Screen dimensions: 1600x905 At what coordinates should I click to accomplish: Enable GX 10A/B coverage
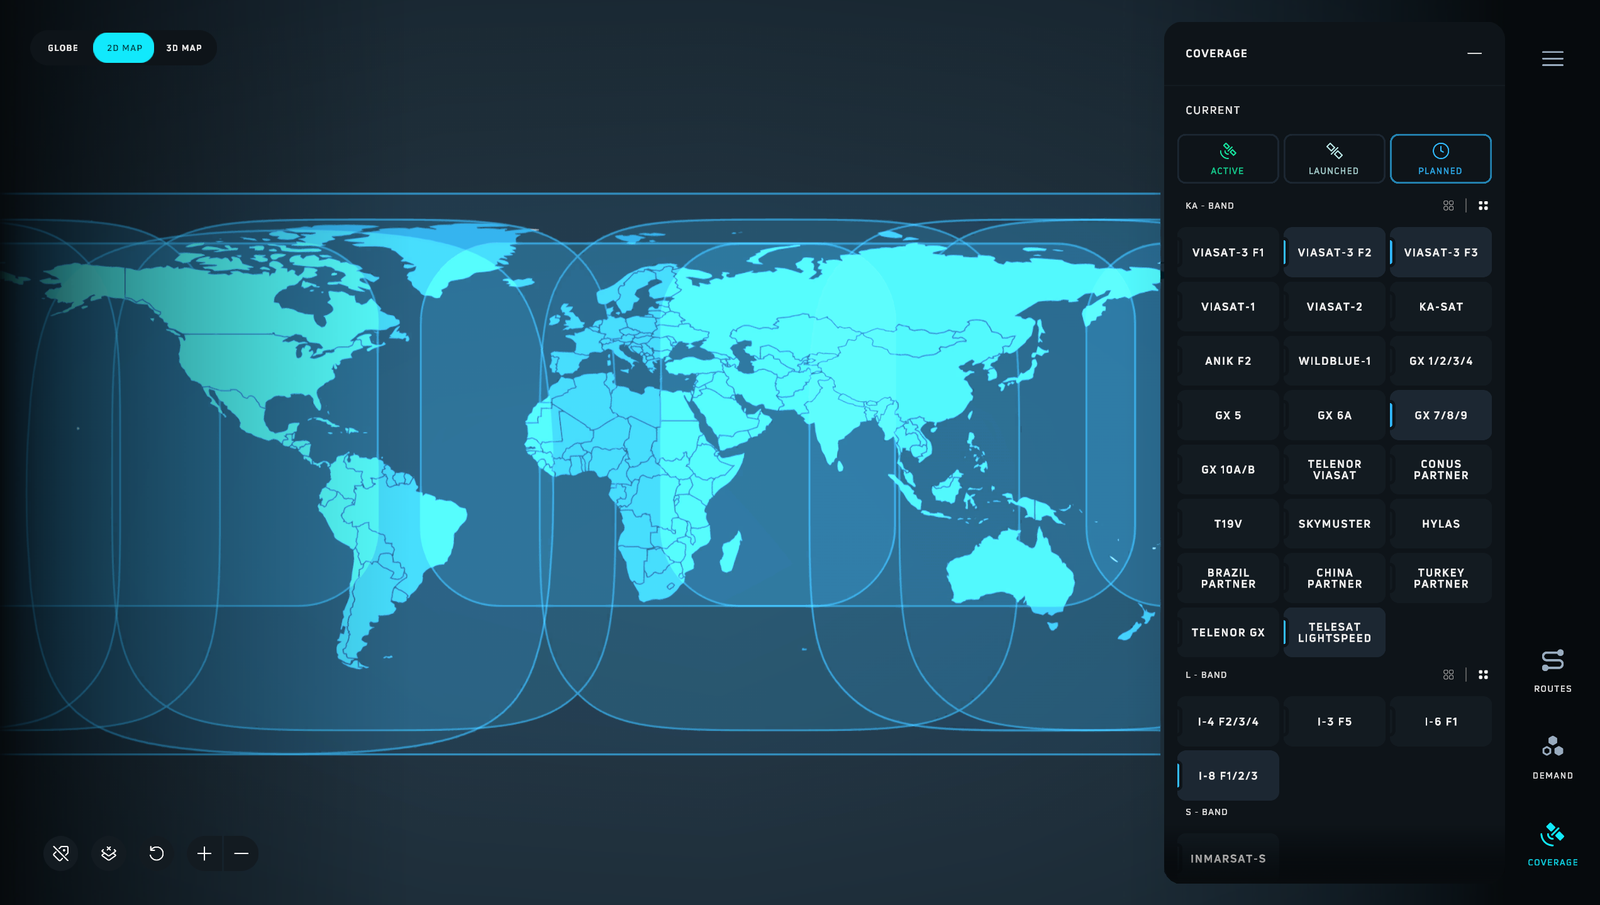click(1228, 470)
